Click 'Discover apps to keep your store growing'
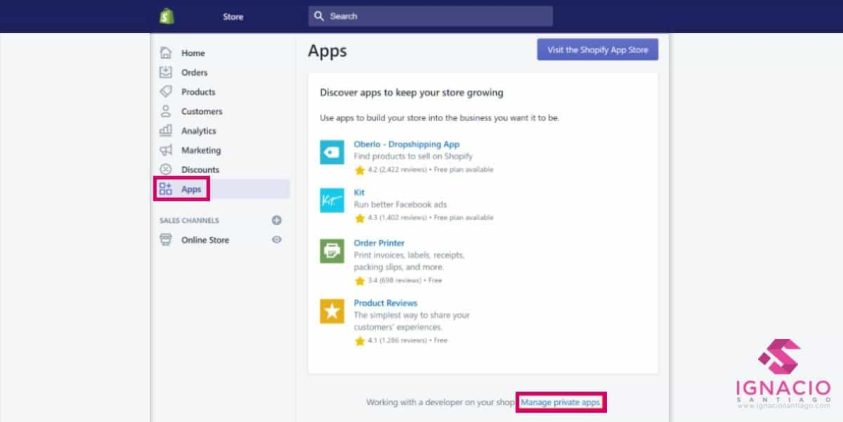 coord(411,92)
